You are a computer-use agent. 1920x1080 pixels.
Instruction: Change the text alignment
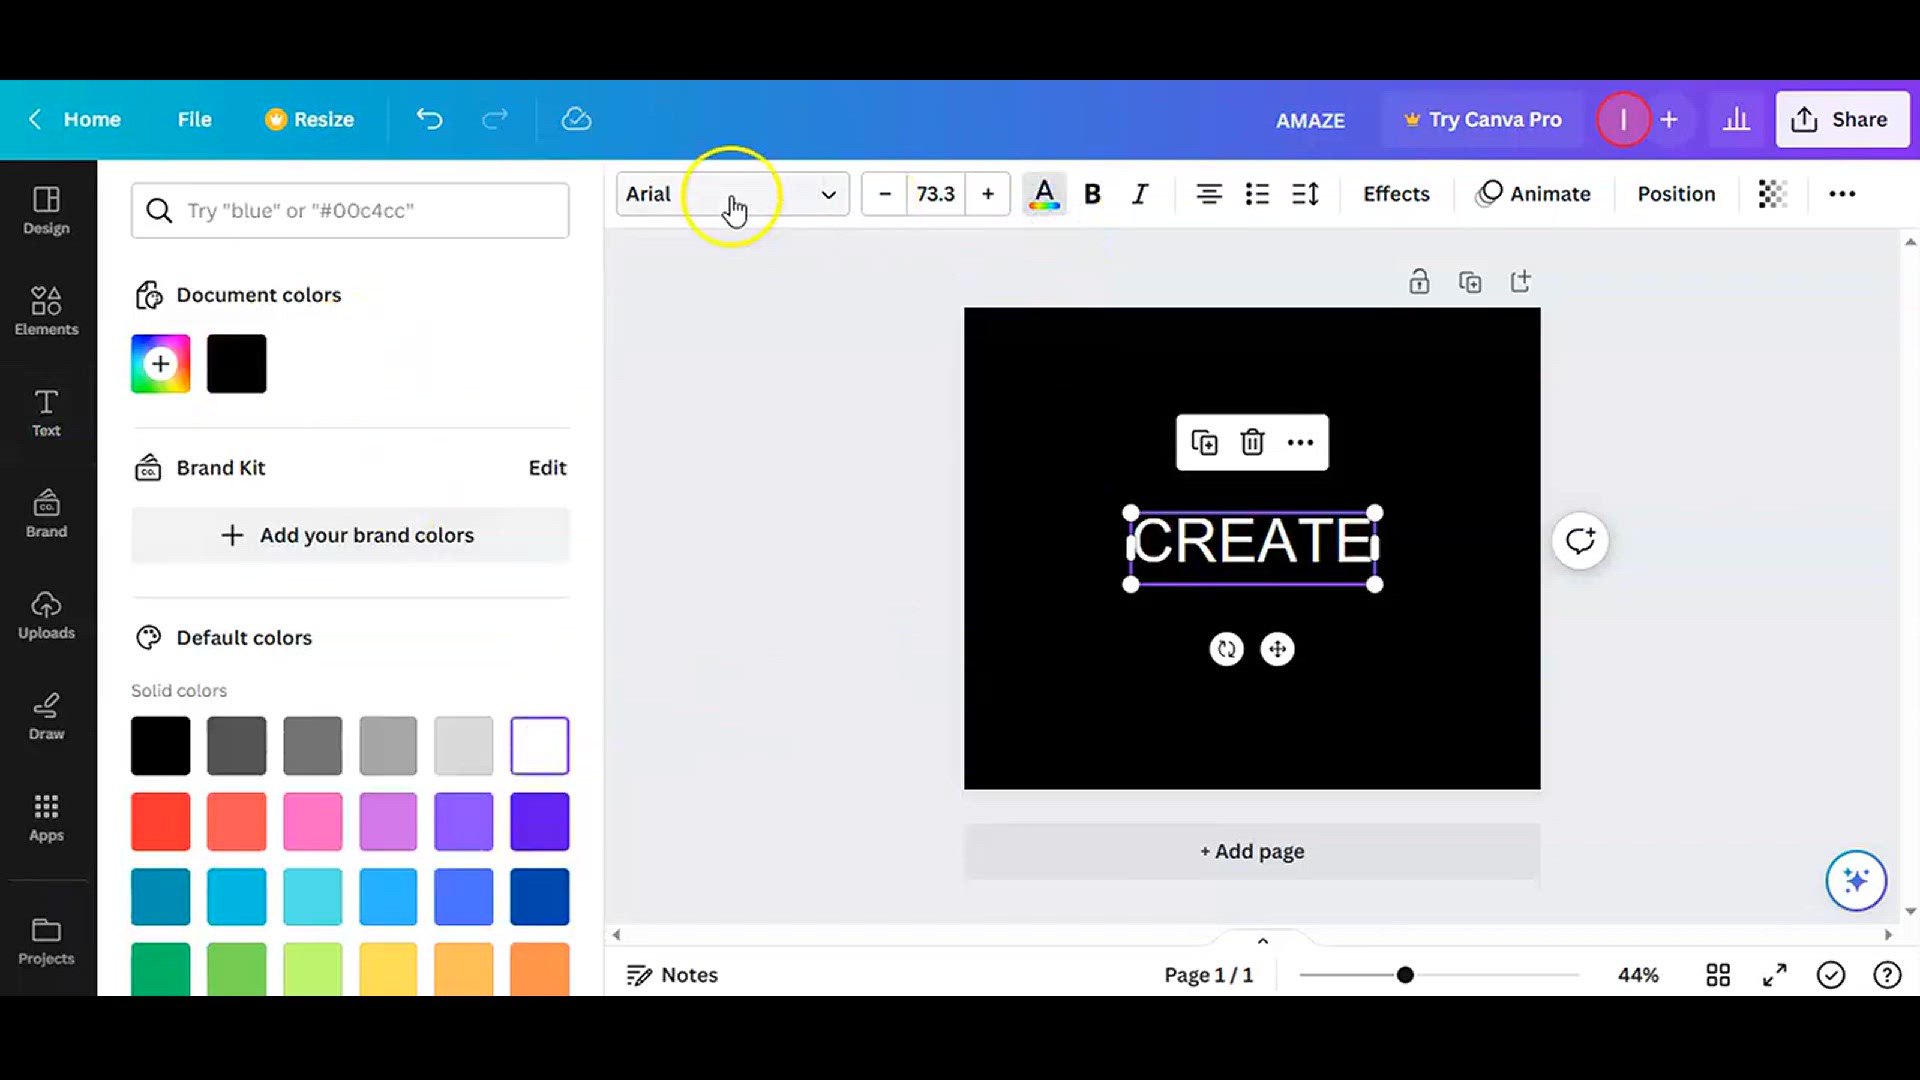pyautogui.click(x=1209, y=194)
